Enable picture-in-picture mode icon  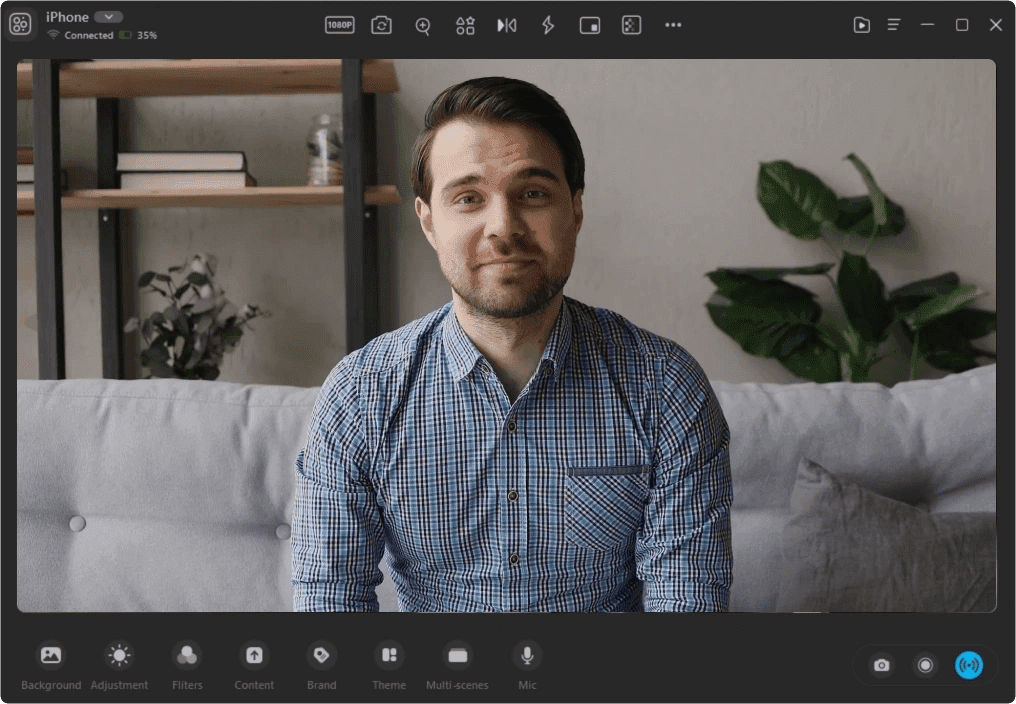(x=590, y=25)
